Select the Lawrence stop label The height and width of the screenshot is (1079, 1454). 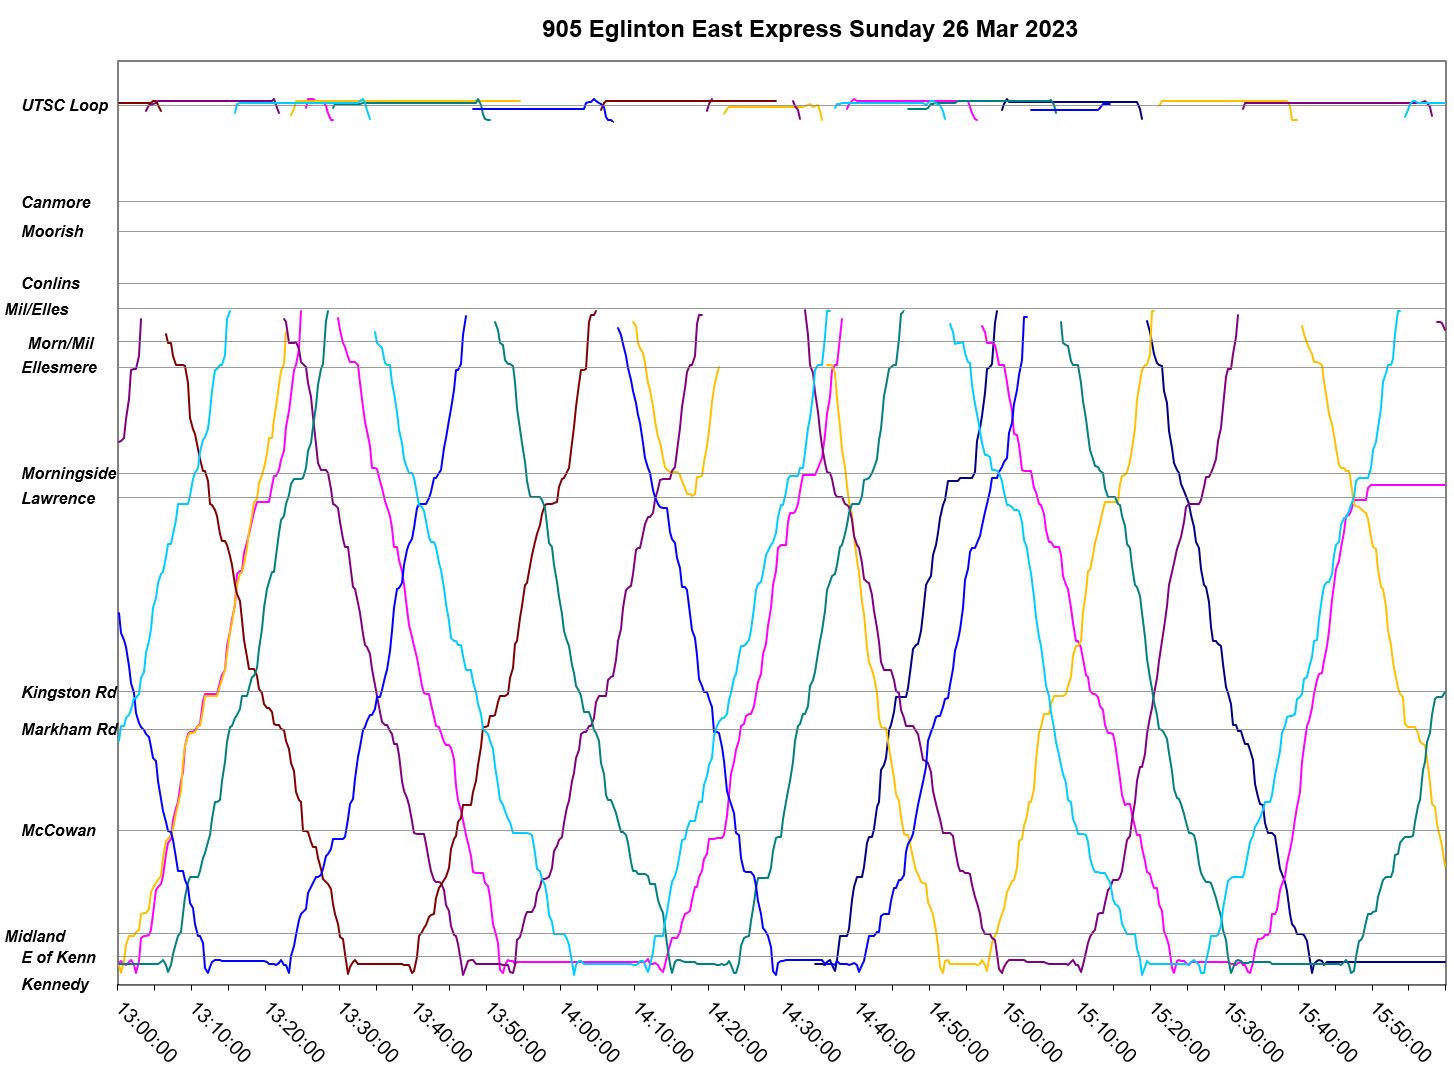coord(59,498)
